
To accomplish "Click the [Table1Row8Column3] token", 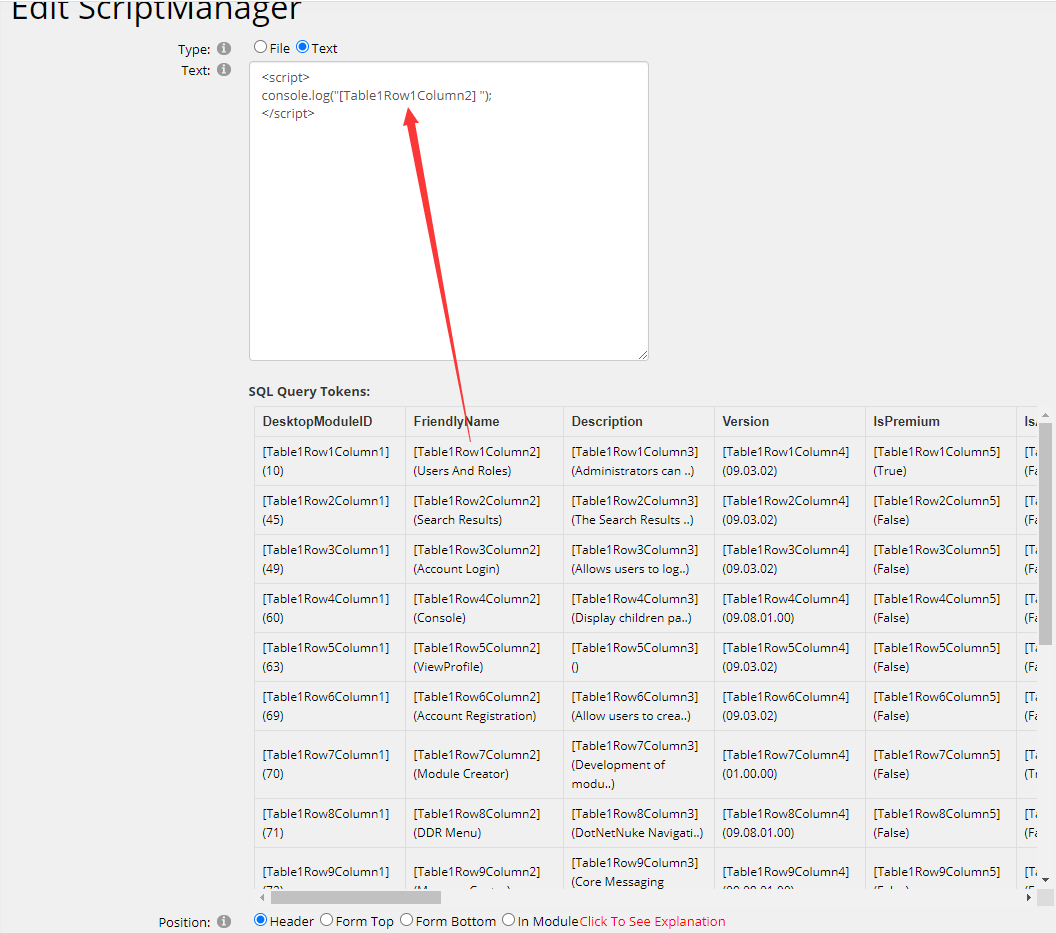I will (635, 814).
